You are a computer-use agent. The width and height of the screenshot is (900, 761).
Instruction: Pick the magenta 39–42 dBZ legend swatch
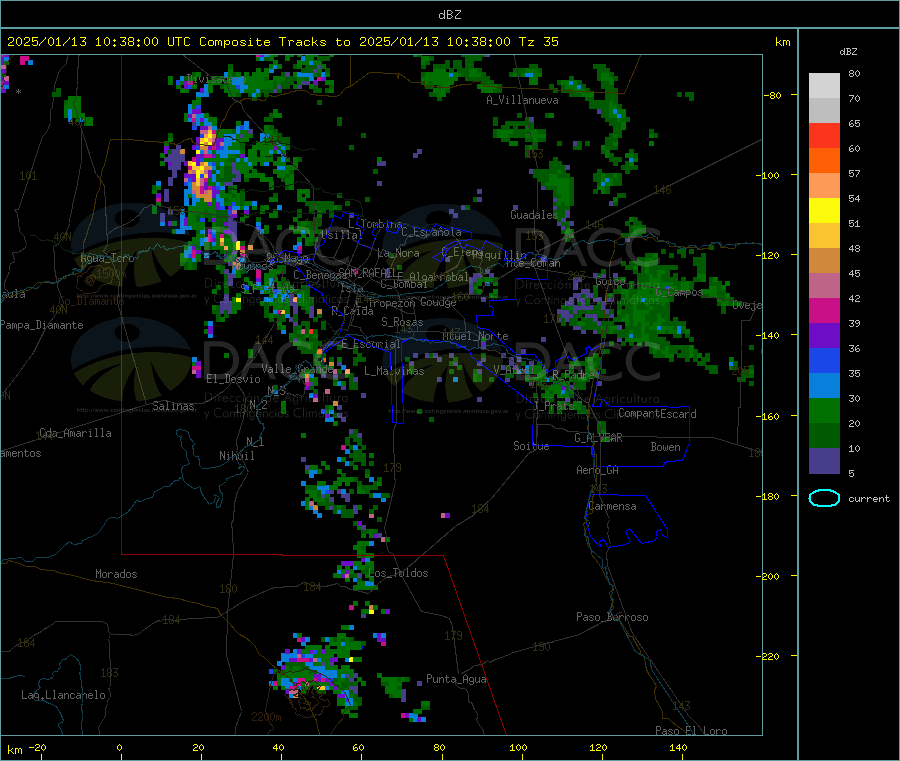point(824,310)
